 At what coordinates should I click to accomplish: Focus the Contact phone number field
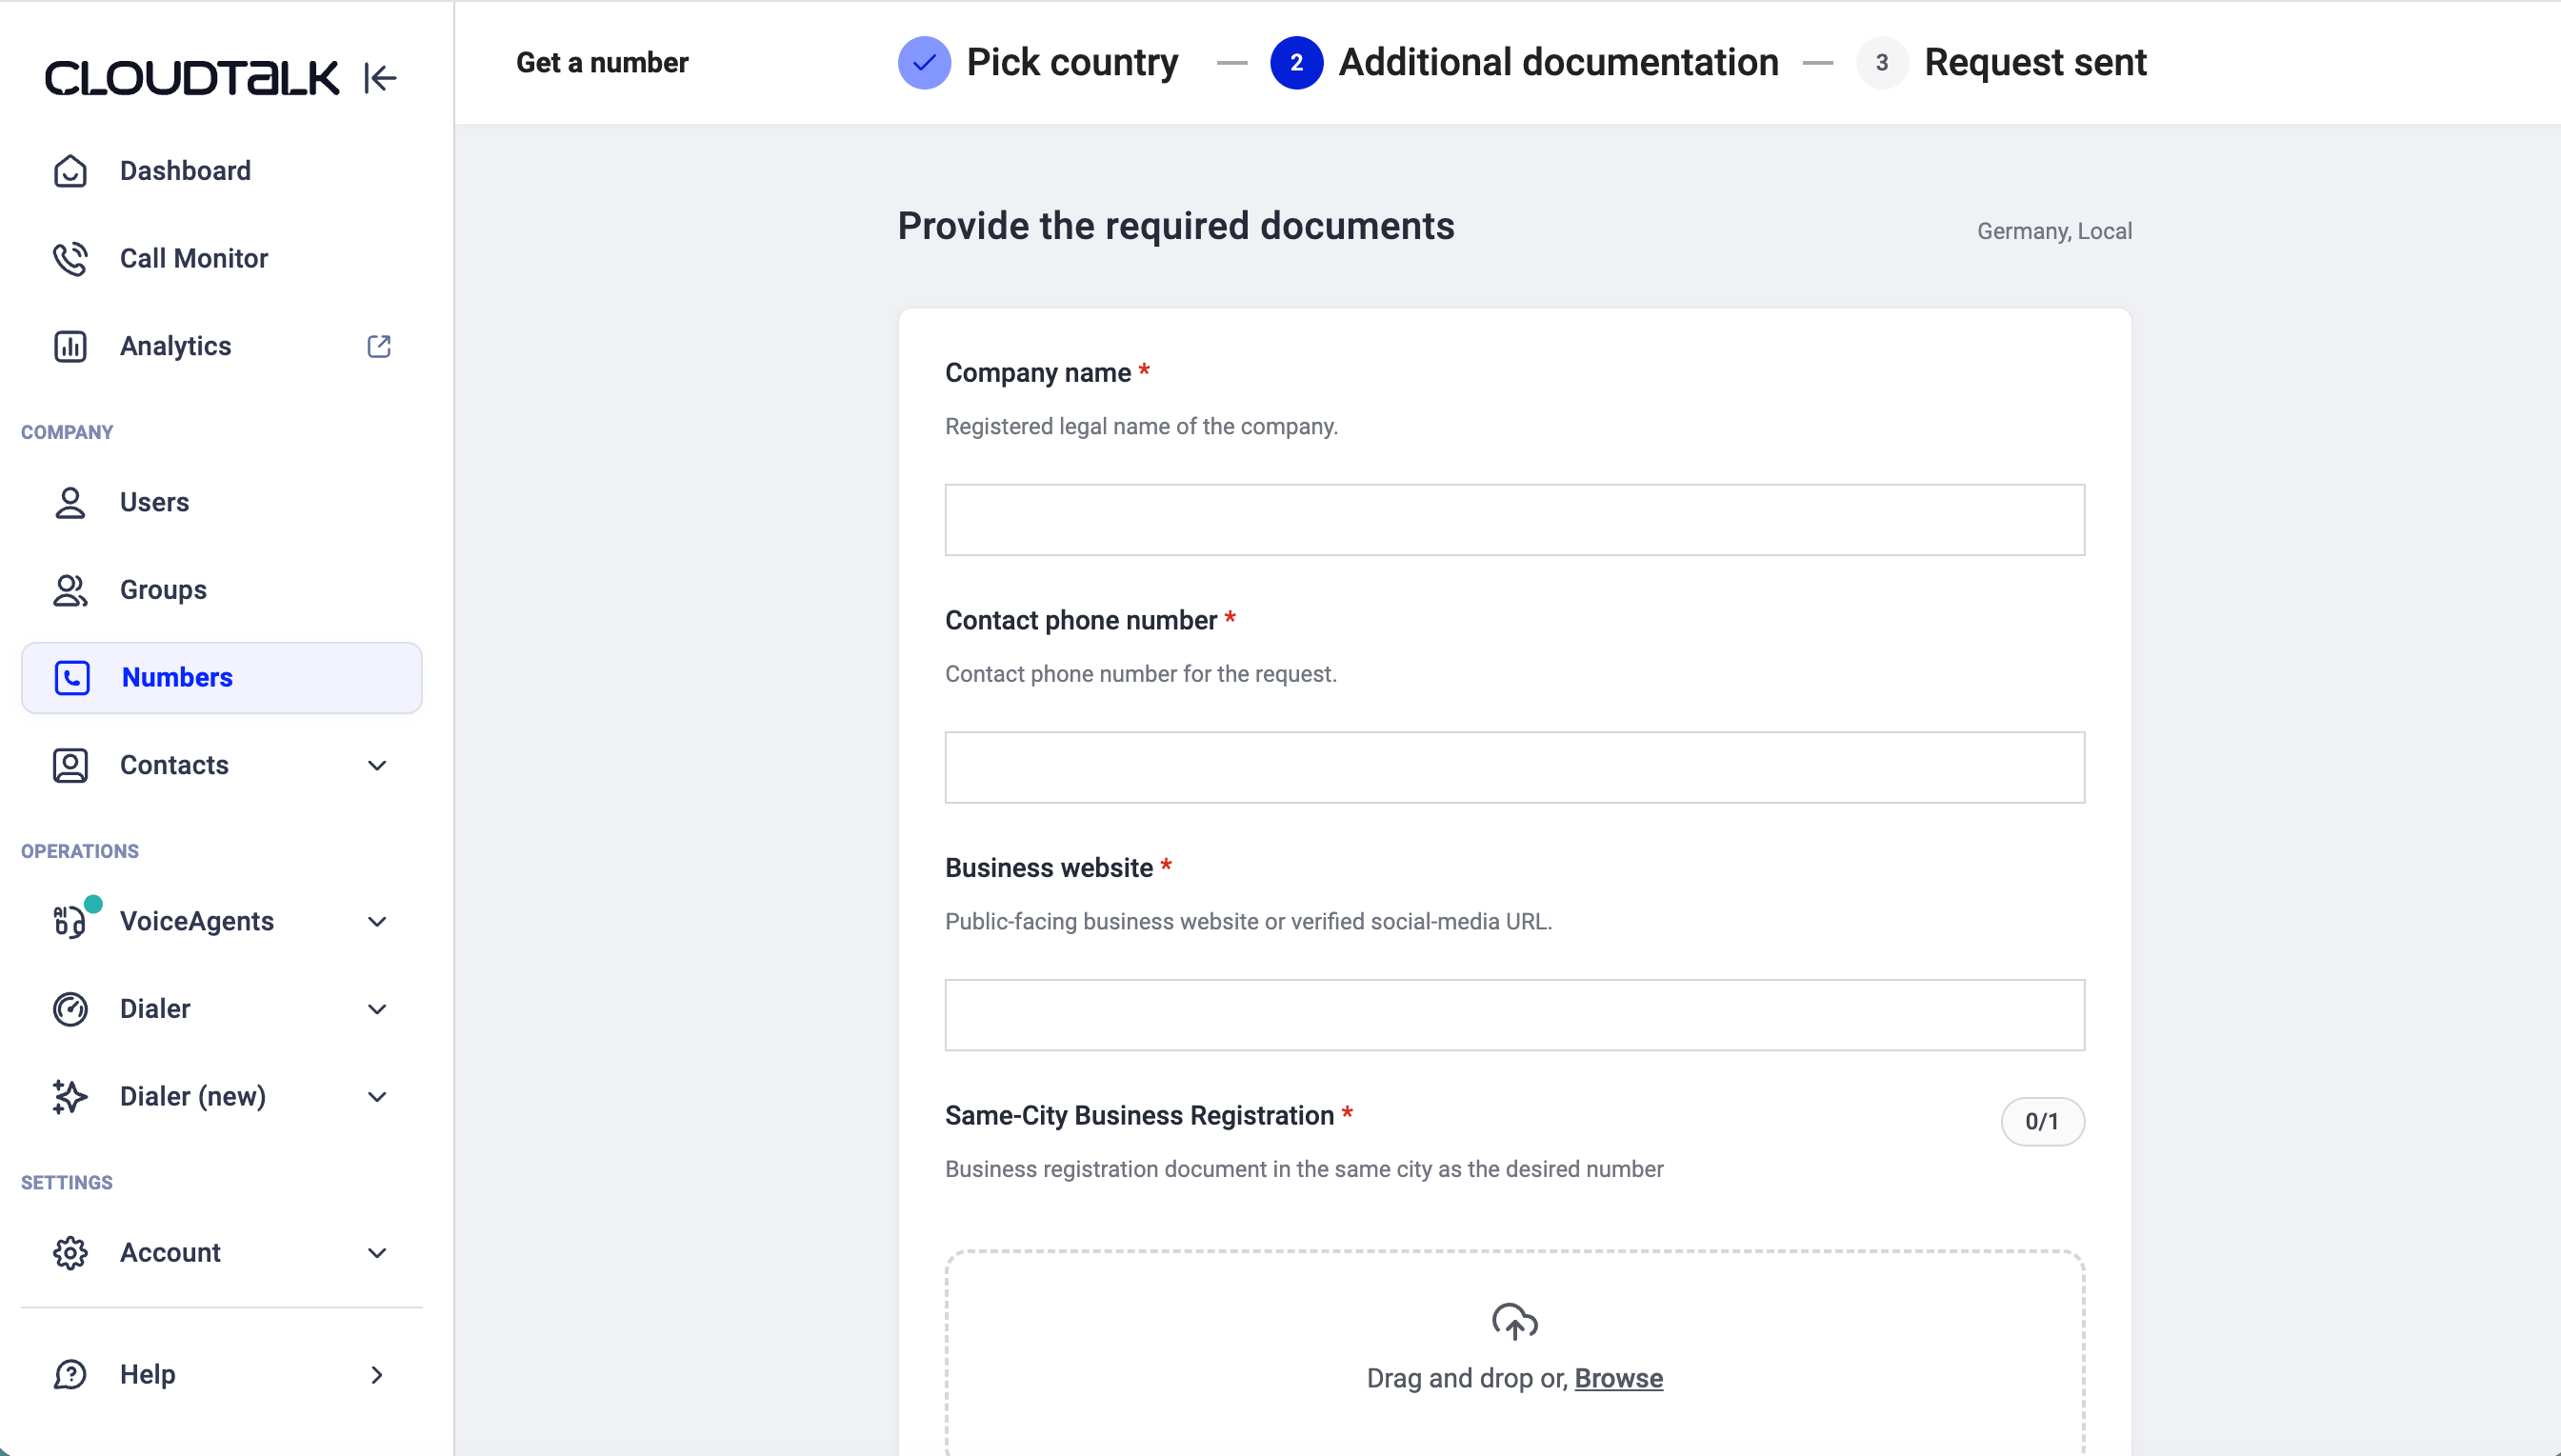click(1514, 767)
